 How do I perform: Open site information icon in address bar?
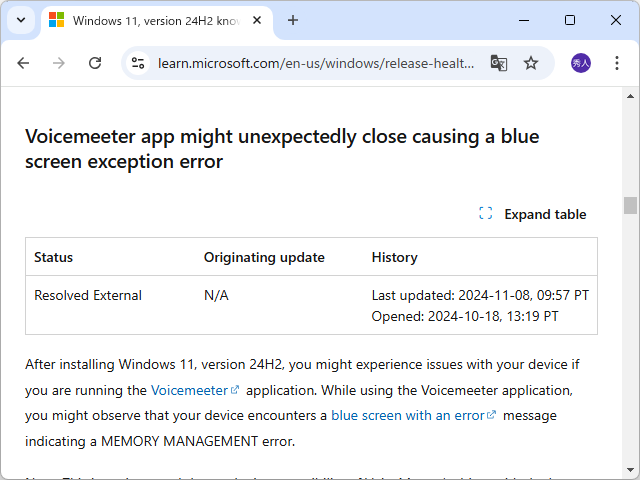139,63
